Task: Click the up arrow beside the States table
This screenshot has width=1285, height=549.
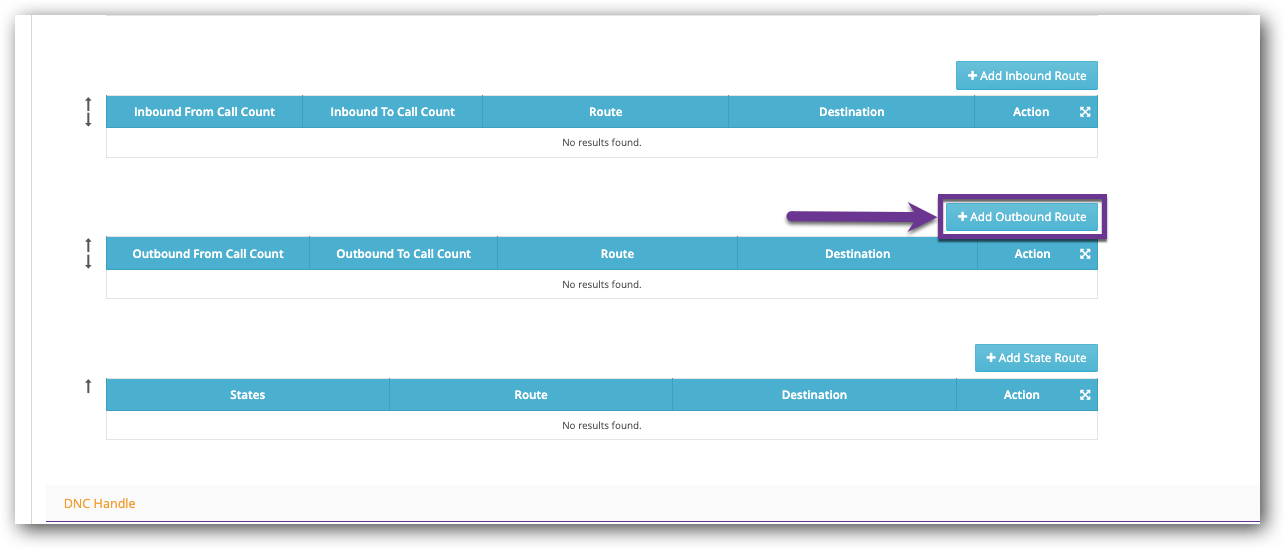Action: click(88, 386)
